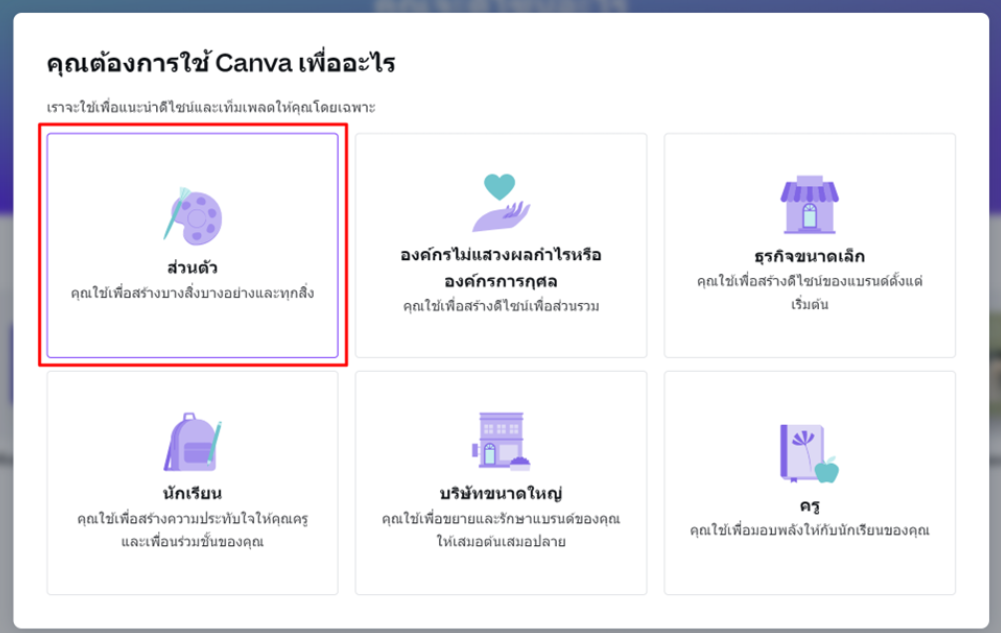Choose the องค์กรไม่แสวงผลกำไรหรือองค์กรการกุศล heading
The height and width of the screenshot is (633, 1001).
coord(501,268)
